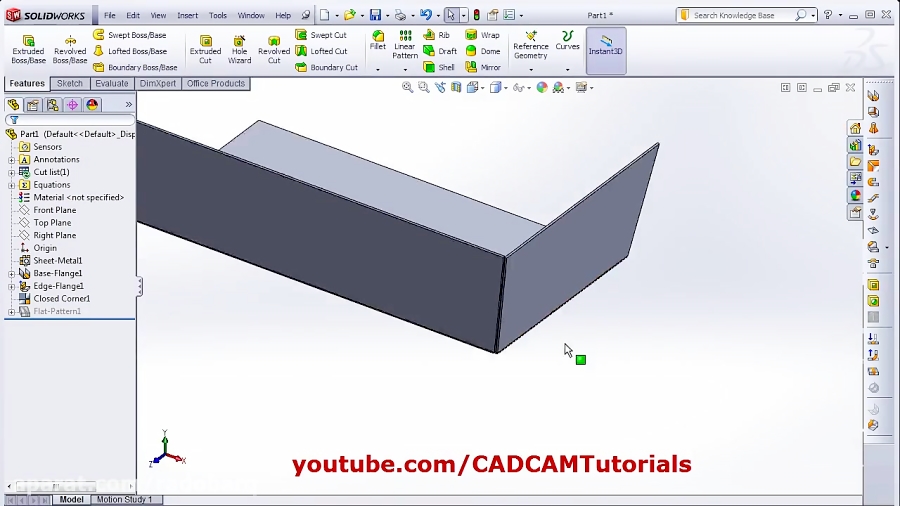Image resolution: width=900 pixels, height=506 pixels.
Task: Open Reference Geometry tool
Action: click(530, 45)
